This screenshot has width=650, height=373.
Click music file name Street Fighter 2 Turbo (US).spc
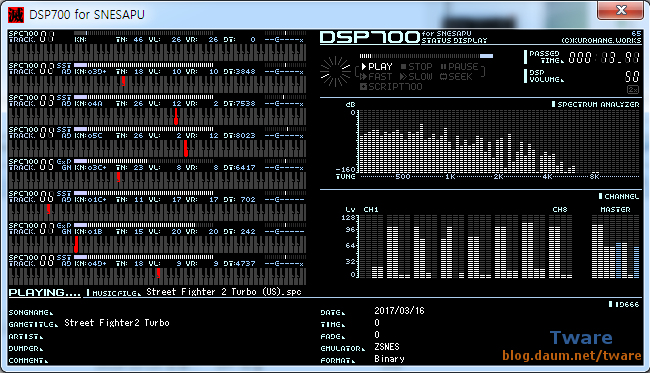click(224, 292)
